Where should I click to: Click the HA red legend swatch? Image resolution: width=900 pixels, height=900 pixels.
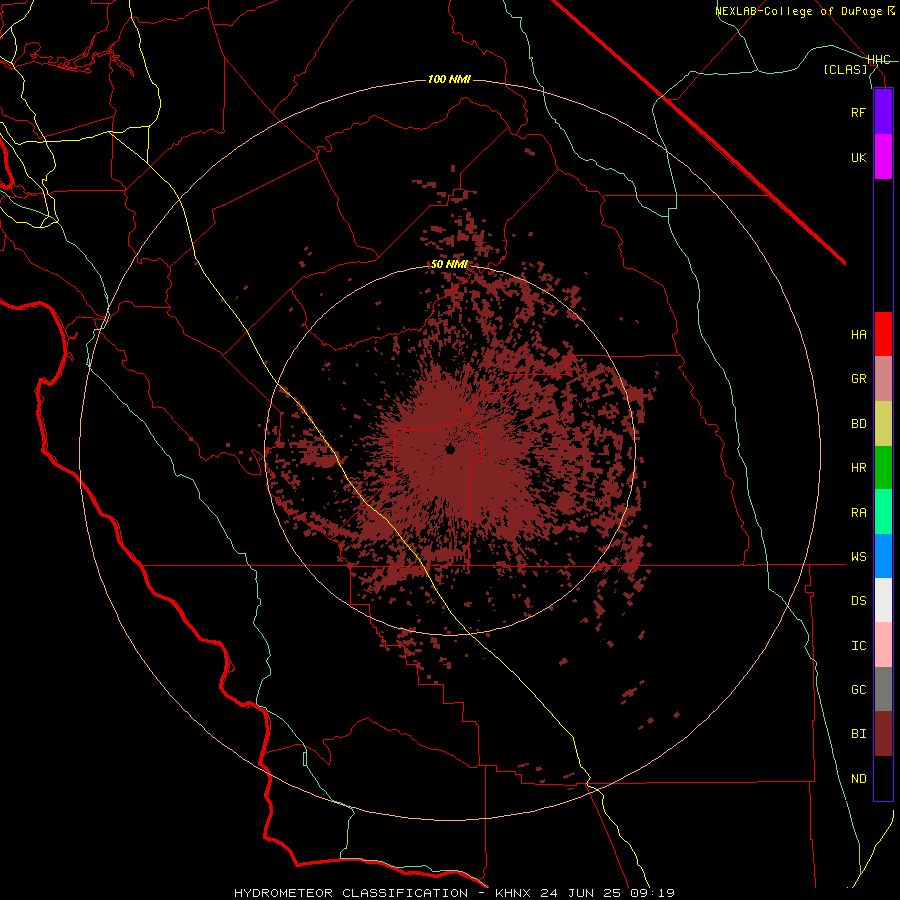pos(883,334)
